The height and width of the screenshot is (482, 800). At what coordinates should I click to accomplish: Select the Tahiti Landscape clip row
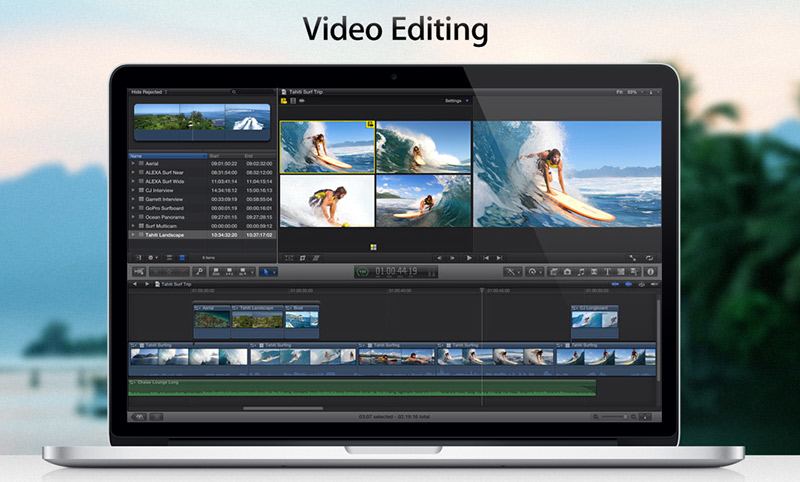202,235
